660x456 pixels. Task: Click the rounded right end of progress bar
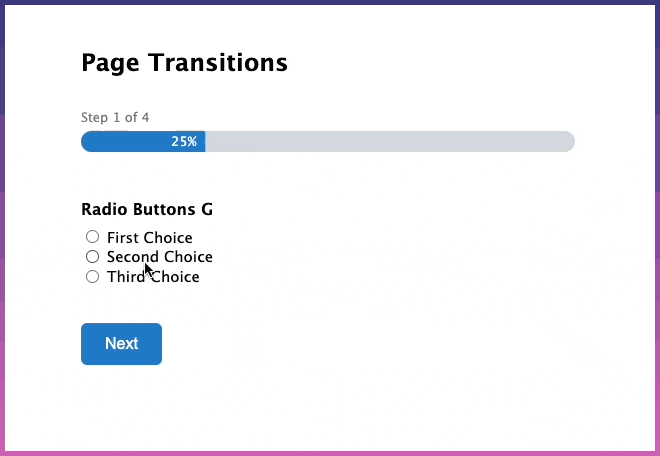click(x=568, y=142)
